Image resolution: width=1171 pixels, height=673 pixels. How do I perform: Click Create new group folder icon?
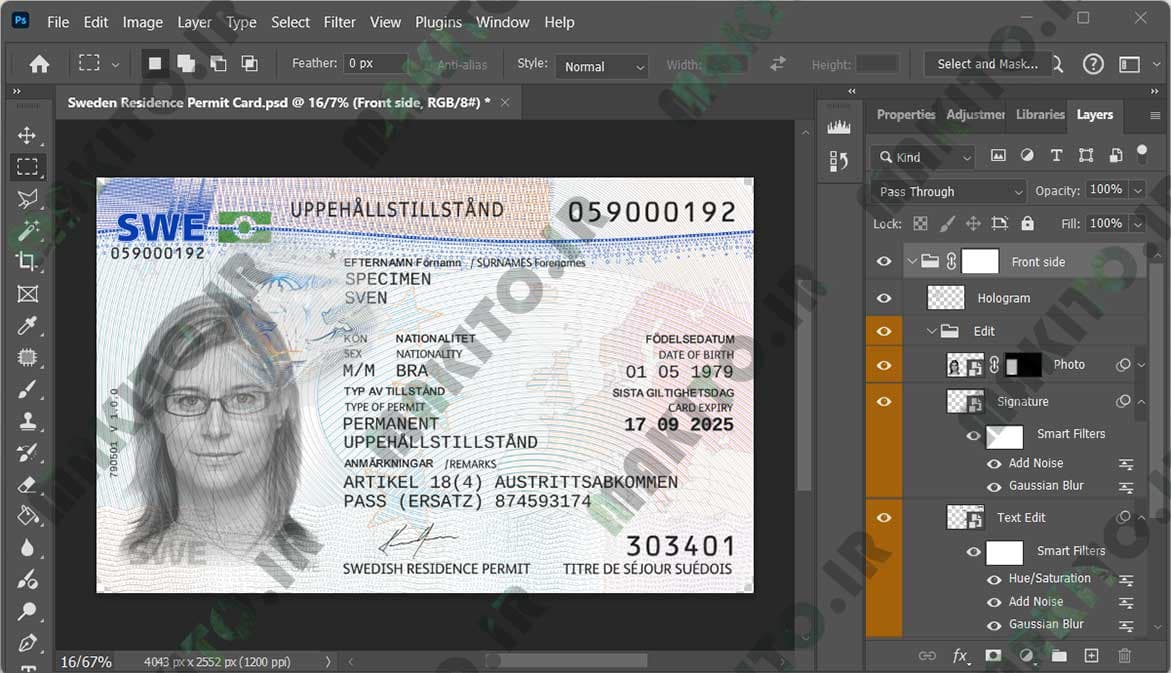click(1059, 656)
